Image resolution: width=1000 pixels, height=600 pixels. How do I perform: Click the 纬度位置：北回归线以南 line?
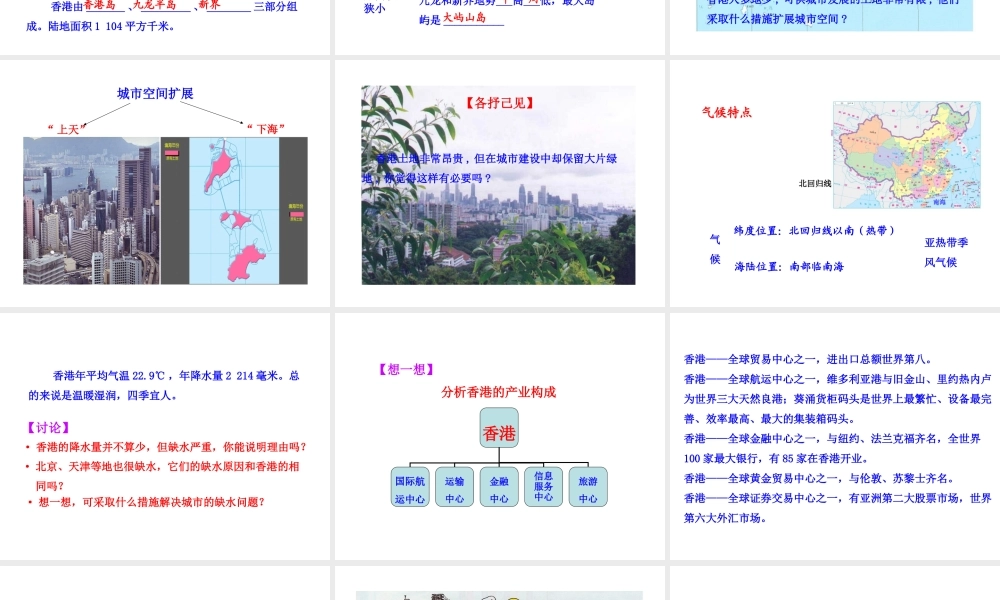tap(814, 231)
